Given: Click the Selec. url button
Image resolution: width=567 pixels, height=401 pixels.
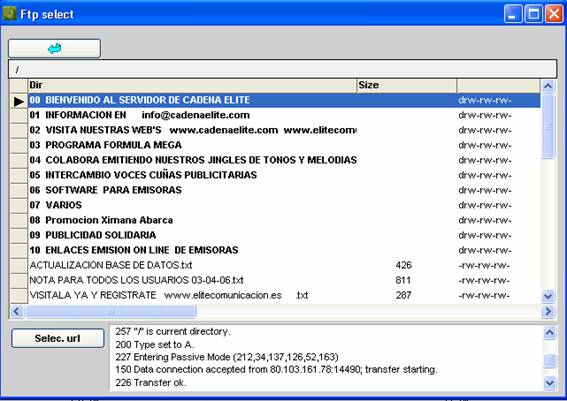Looking at the screenshot, I should coord(58,338).
